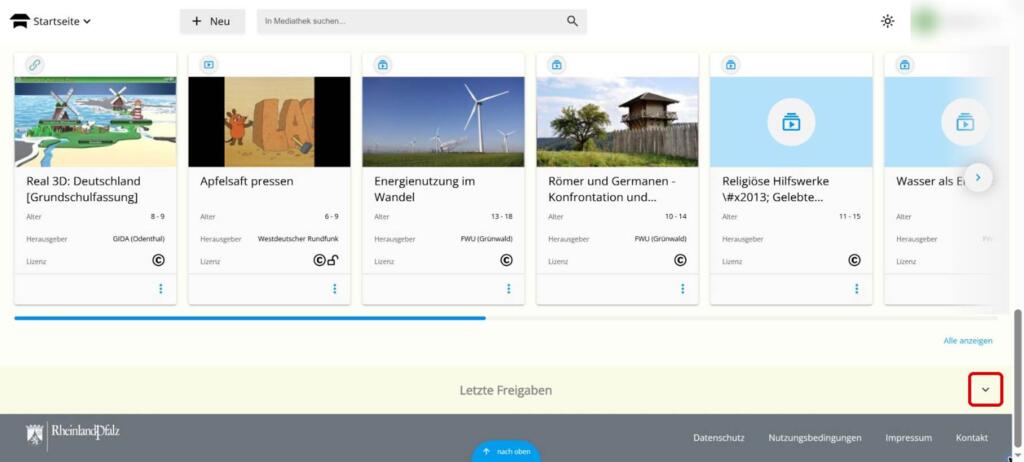
Task: Advance carousel with right arrow button
Action: [978, 178]
